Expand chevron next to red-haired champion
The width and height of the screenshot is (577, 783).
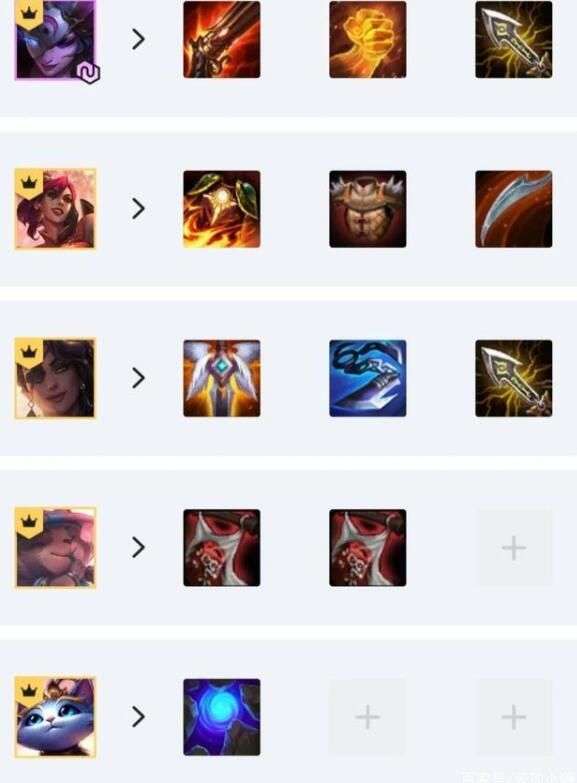pyautogui.click(x=138, y=208)
